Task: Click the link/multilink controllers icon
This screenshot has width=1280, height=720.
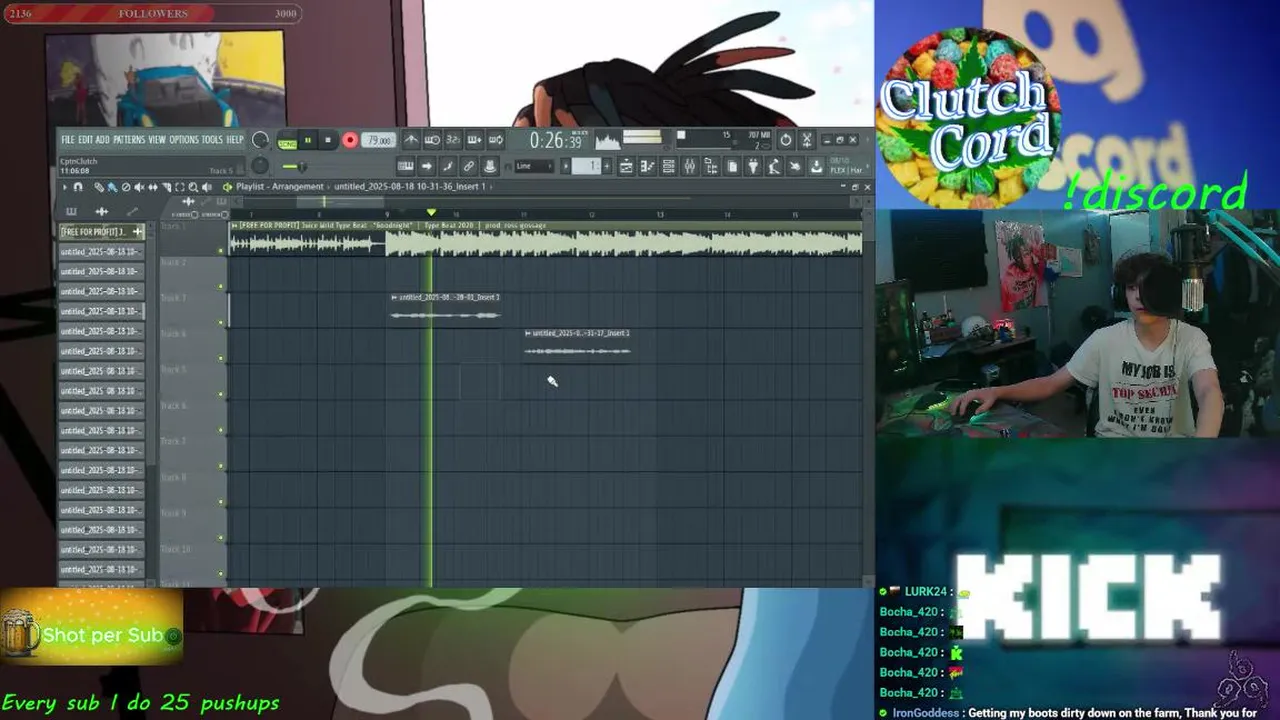Action: coord(470,166)
